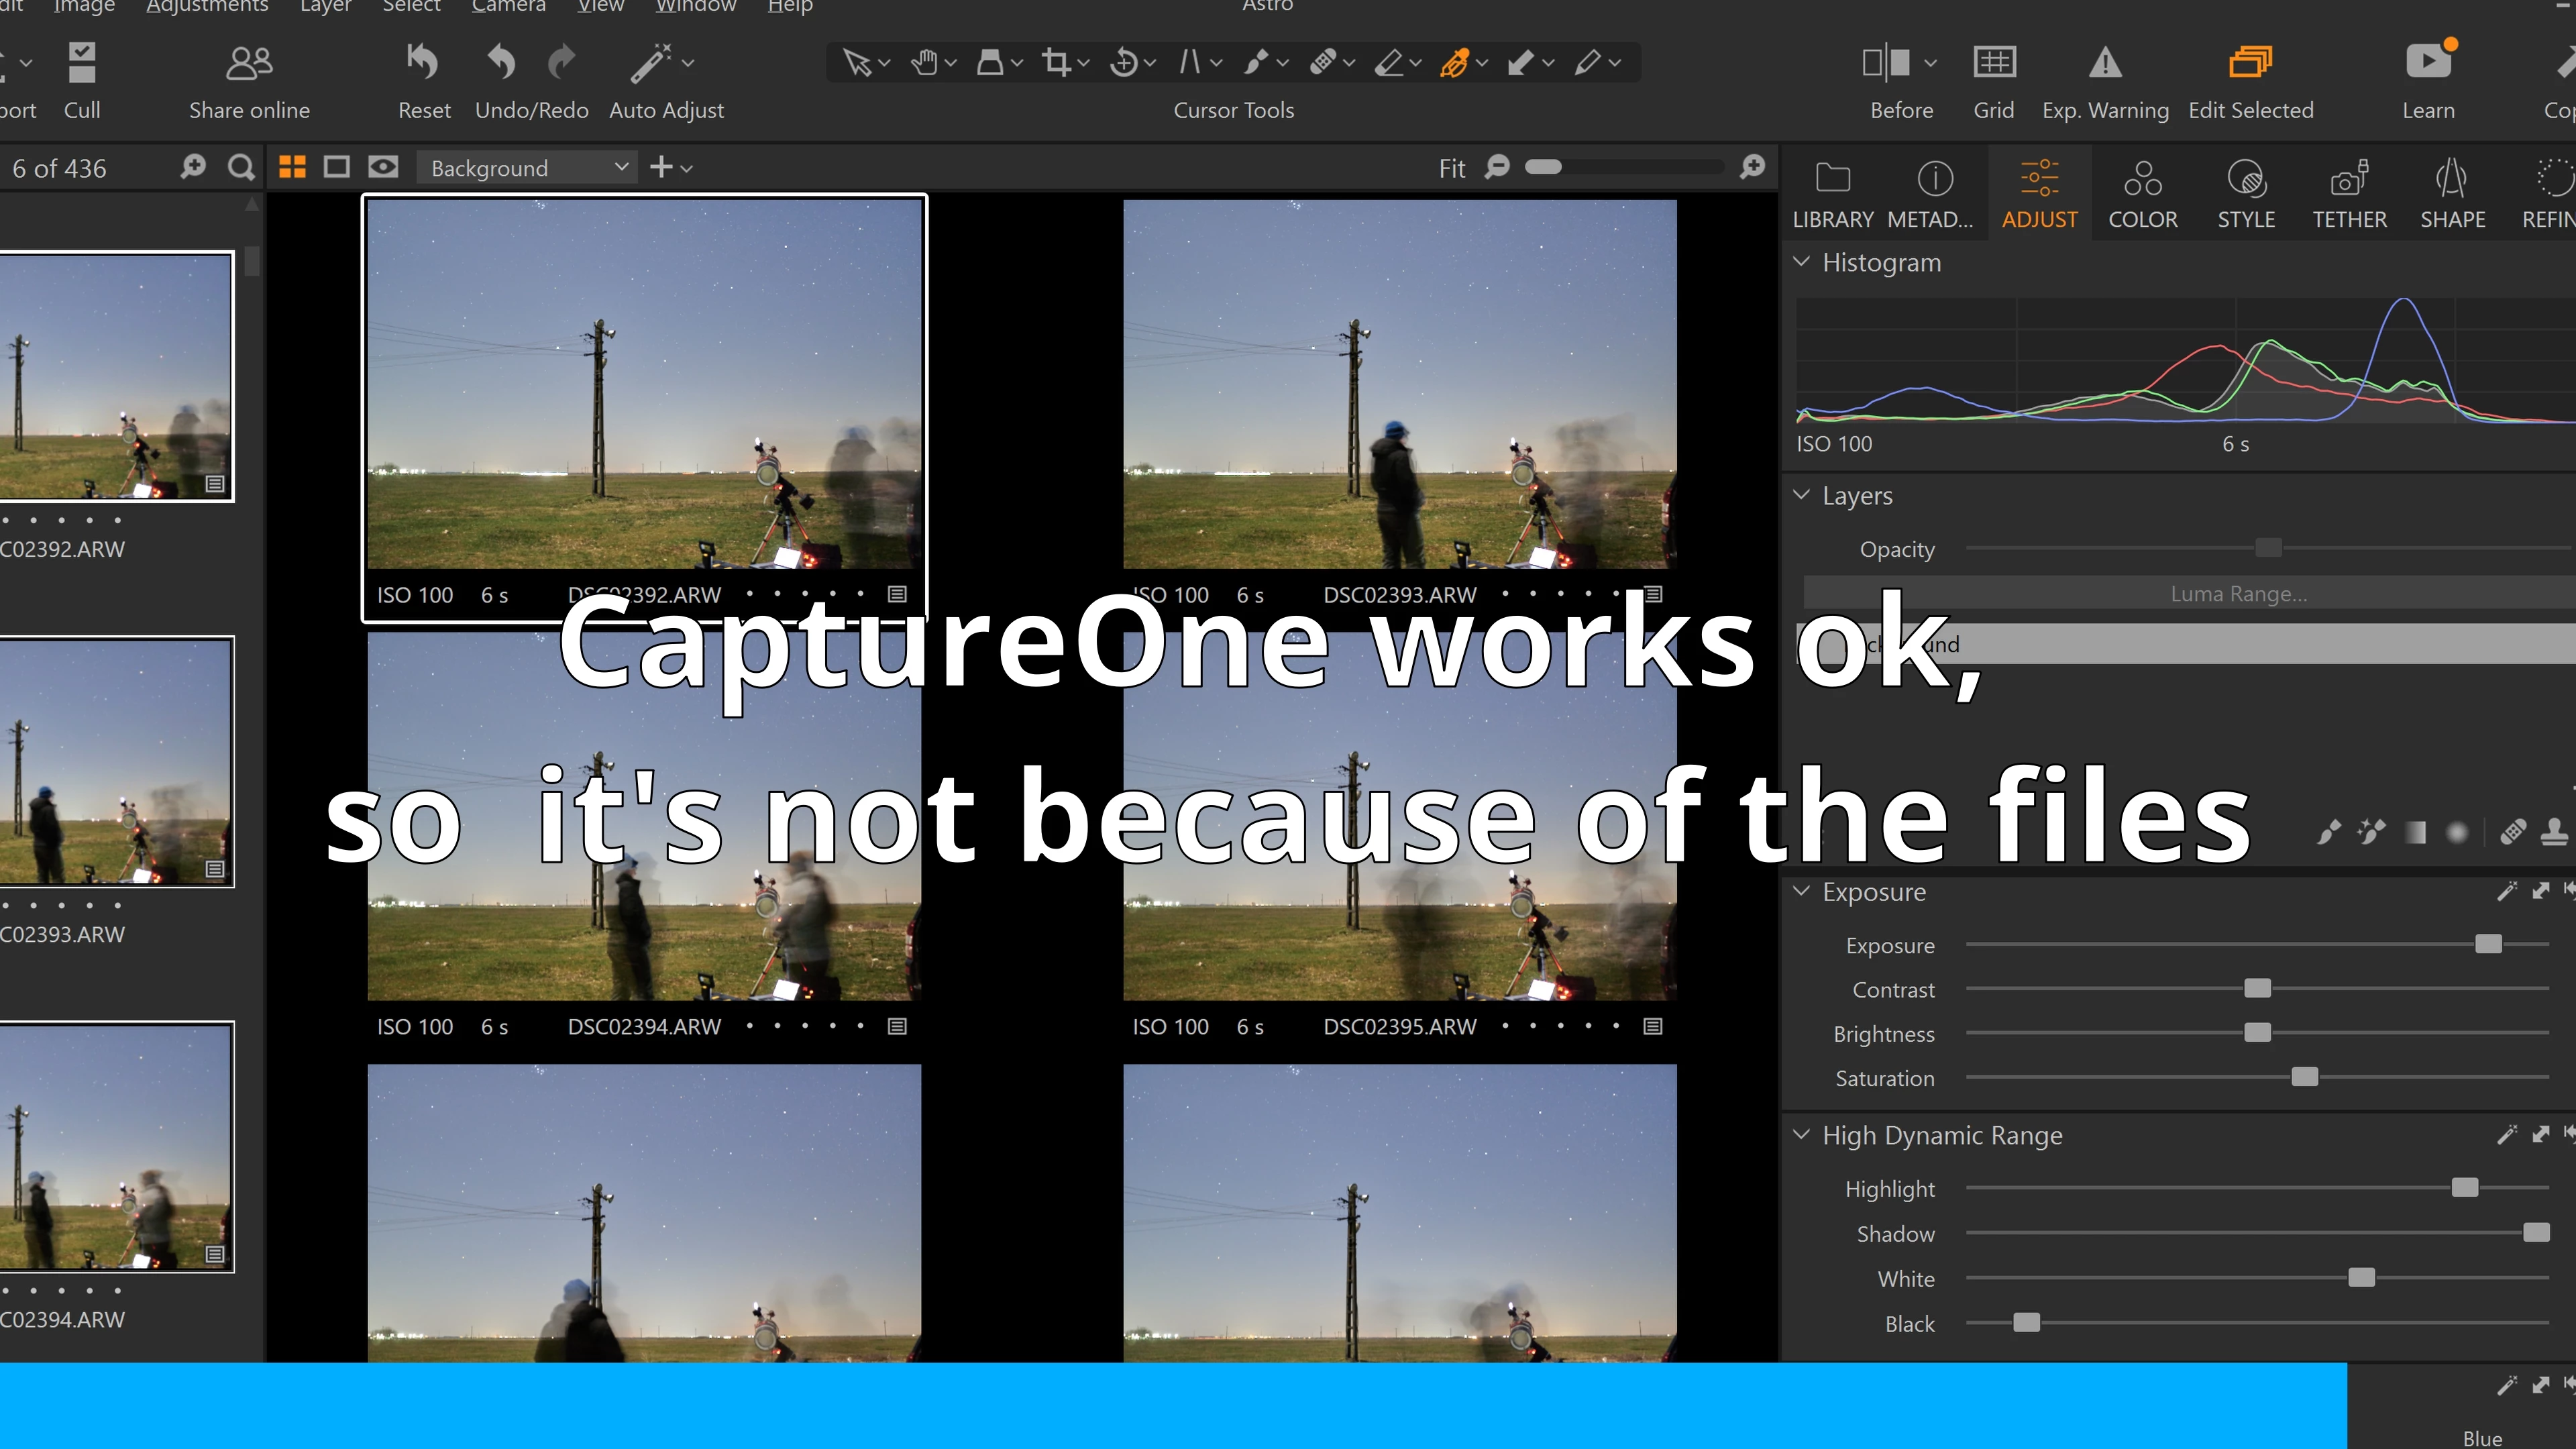2576x1449 pixels.
Task: Open the Background layer dropdown
Action: [527, 168]
